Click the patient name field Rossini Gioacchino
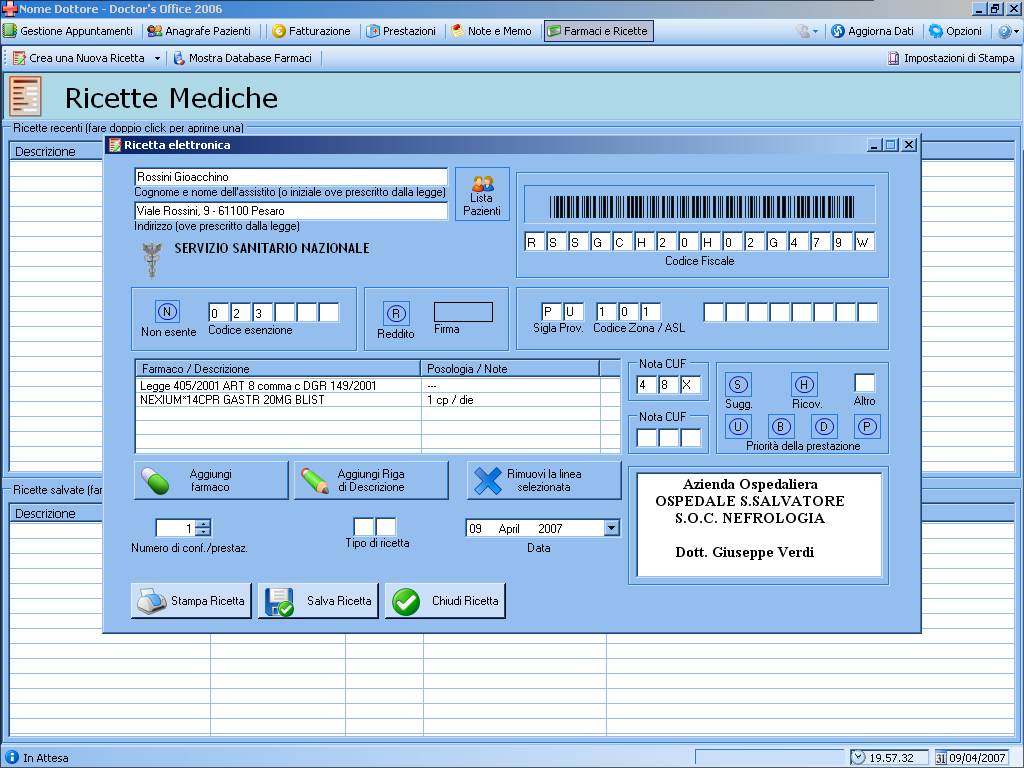 pos(291,177)
